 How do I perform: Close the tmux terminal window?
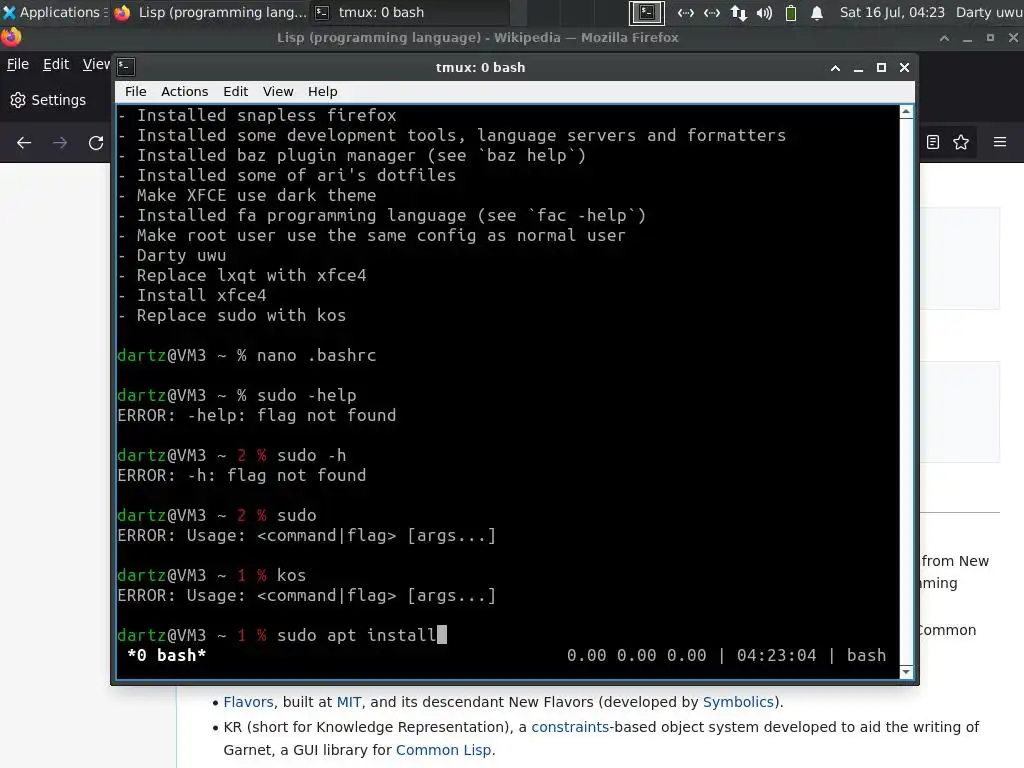pyautogui.click(x=904, y=67)
